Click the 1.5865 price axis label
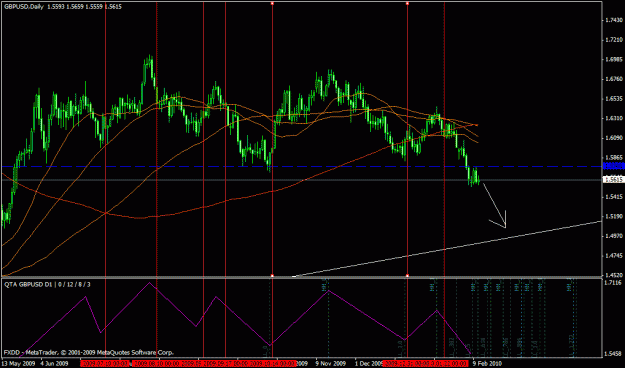The image size is (625, 368). pyautogui.click(x=614, y=157)
